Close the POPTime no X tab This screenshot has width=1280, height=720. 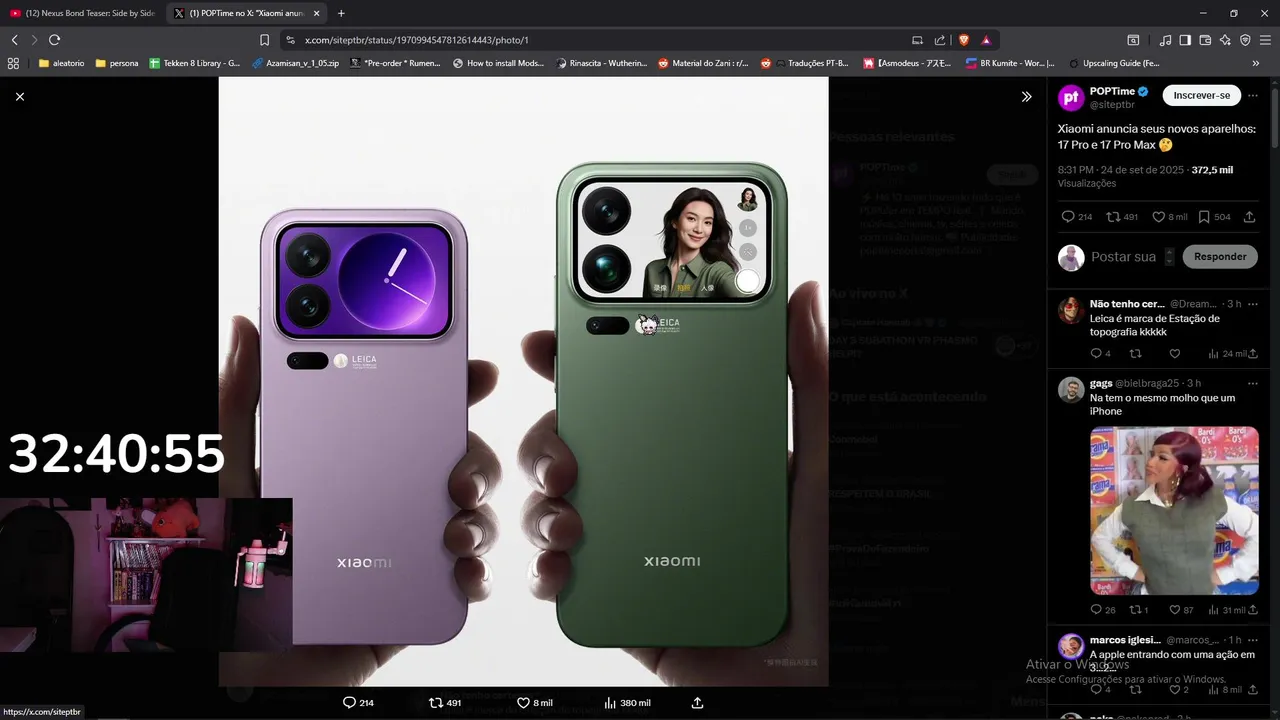tap(317, 13)
